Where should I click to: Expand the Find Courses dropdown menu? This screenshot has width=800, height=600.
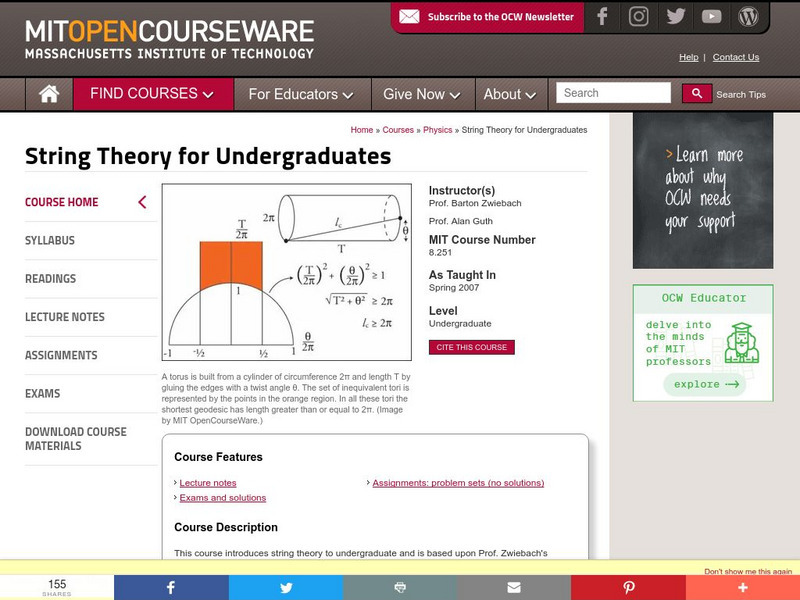(152, 94)
